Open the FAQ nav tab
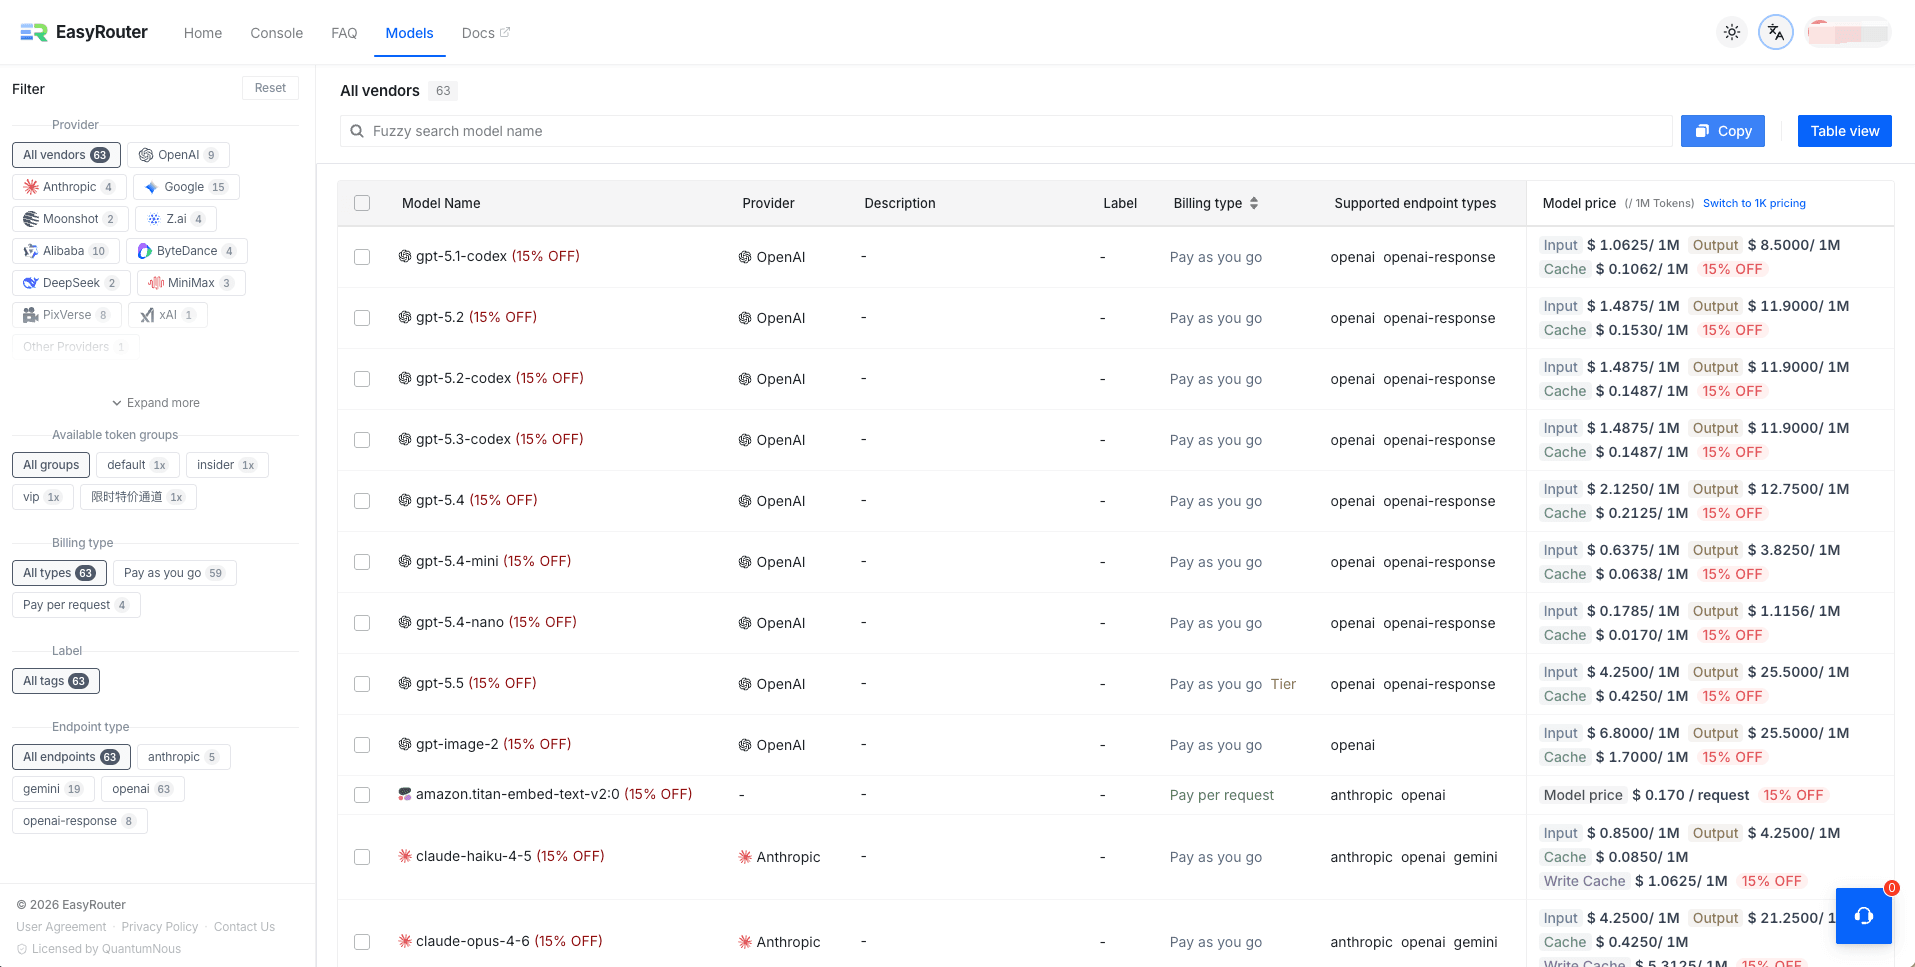 coord(344,33)
